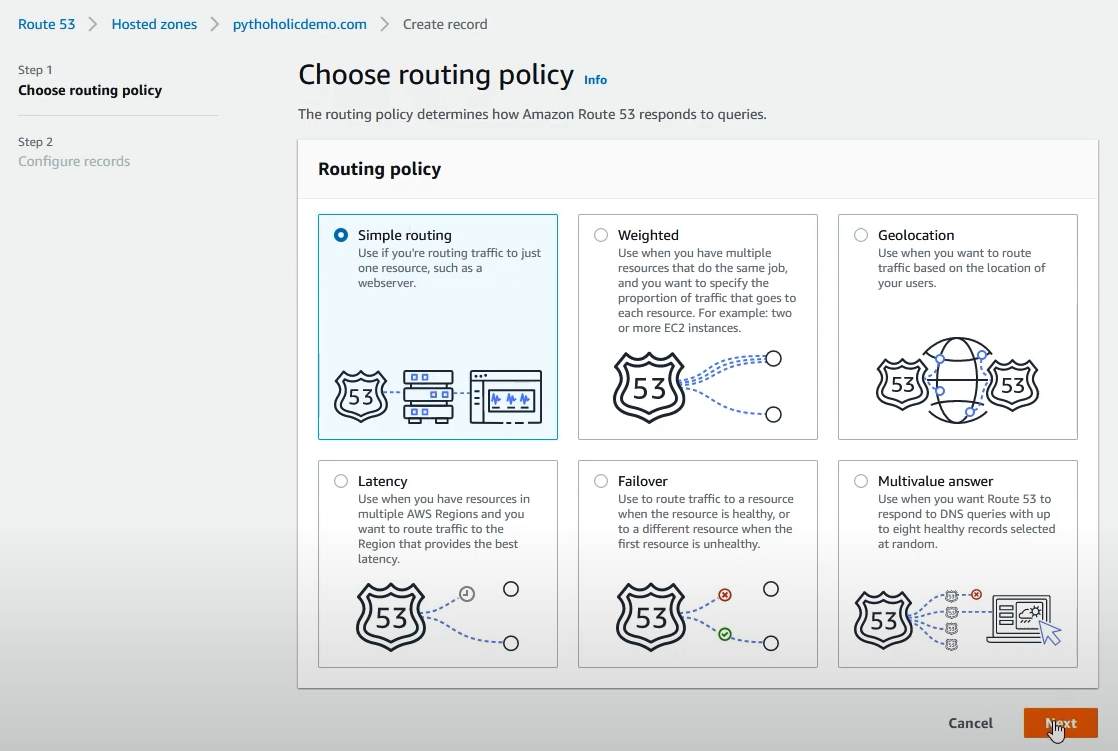Image resolution: width=1118 pixels, height=751 pixels.
Task: Select the Multivalue answer radio button
Action: tap(861, 481)
